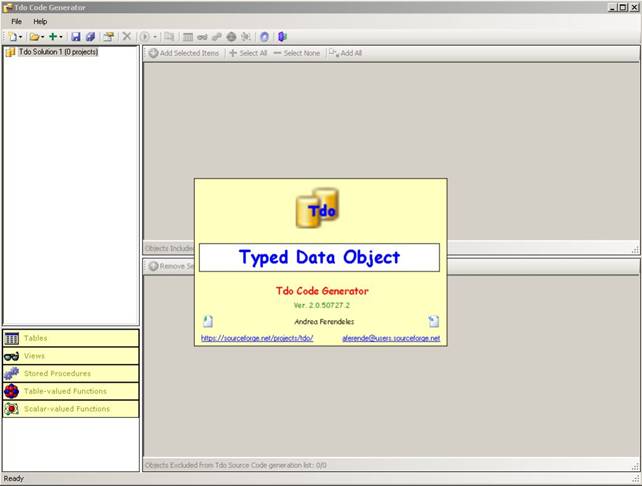Click the Andrea Ferendeles author name
This screenshot has height=486, width=642.
click(x=324, y=322)
